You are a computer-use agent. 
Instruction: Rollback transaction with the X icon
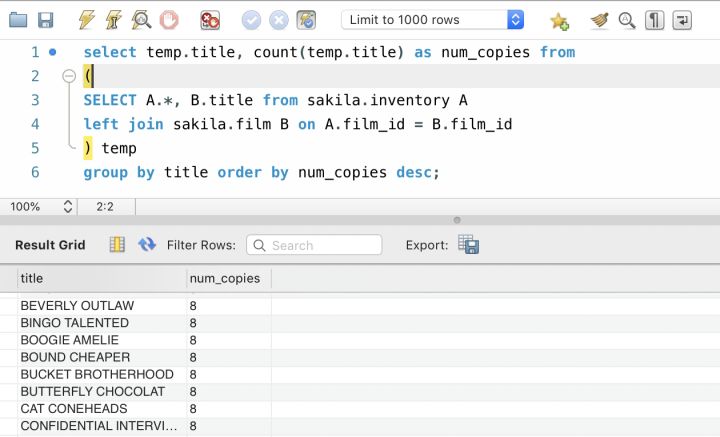point(279,20)
